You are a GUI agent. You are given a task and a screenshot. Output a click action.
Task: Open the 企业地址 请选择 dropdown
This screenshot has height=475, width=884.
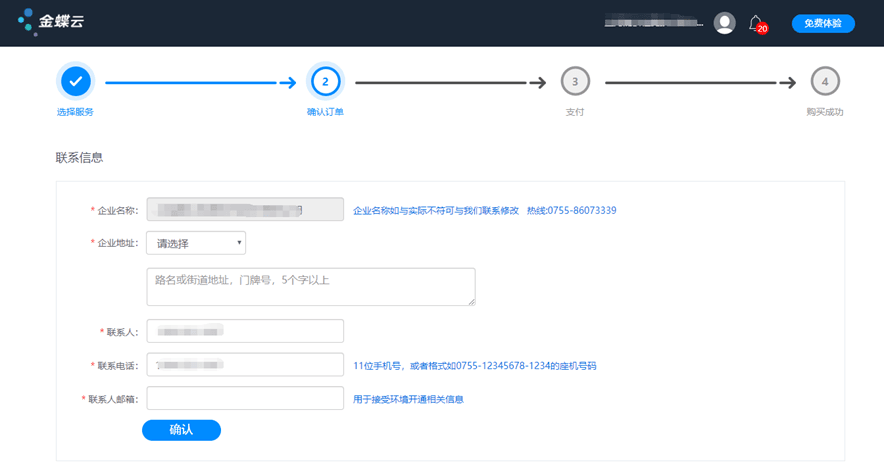coord(196,243)
